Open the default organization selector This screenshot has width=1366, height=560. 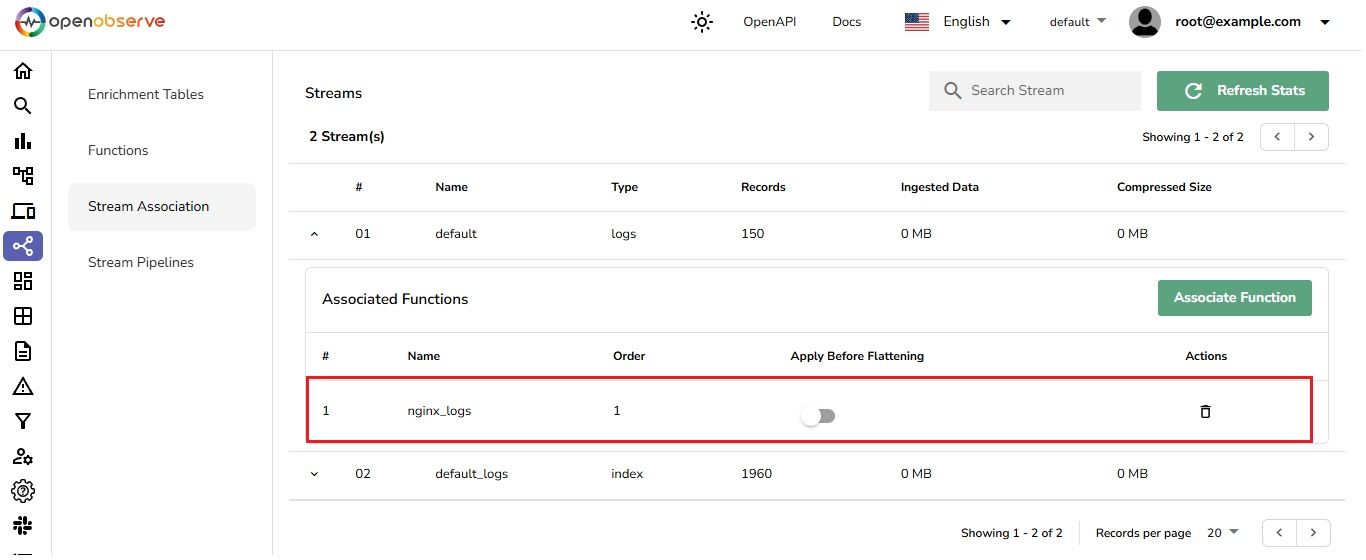[1077, 22]
